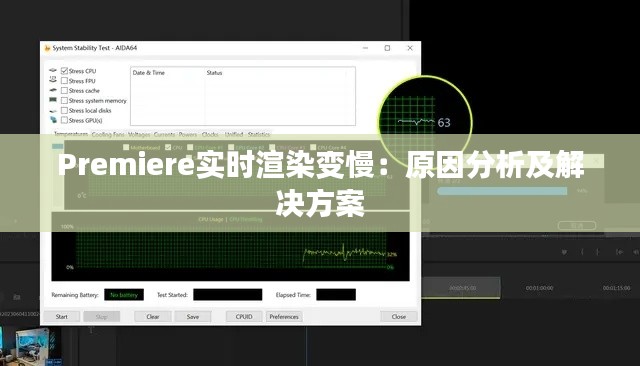The height and width of the screenshot is (366, 640).
Task: Click the 00:01:15:00 Premiere timeline marker
Action: click(616, 288)
